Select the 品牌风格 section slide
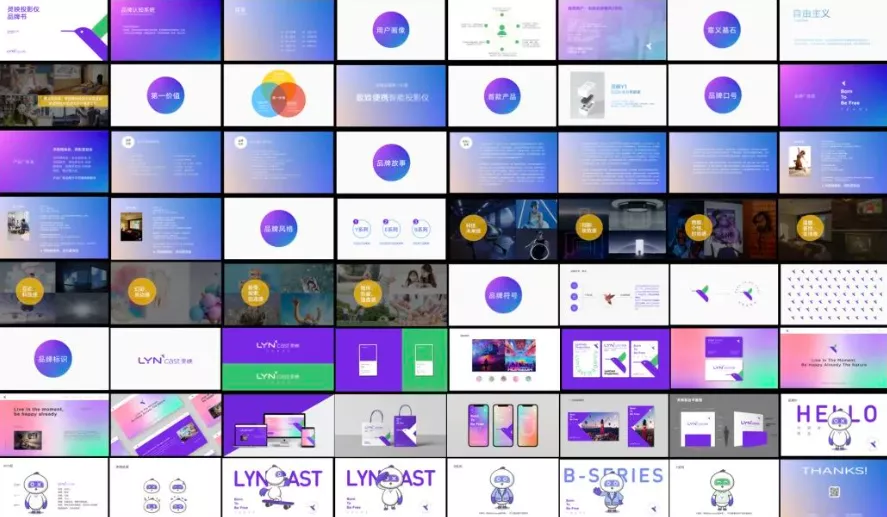Viewport: 887px width, 517px height. (278, 228)
